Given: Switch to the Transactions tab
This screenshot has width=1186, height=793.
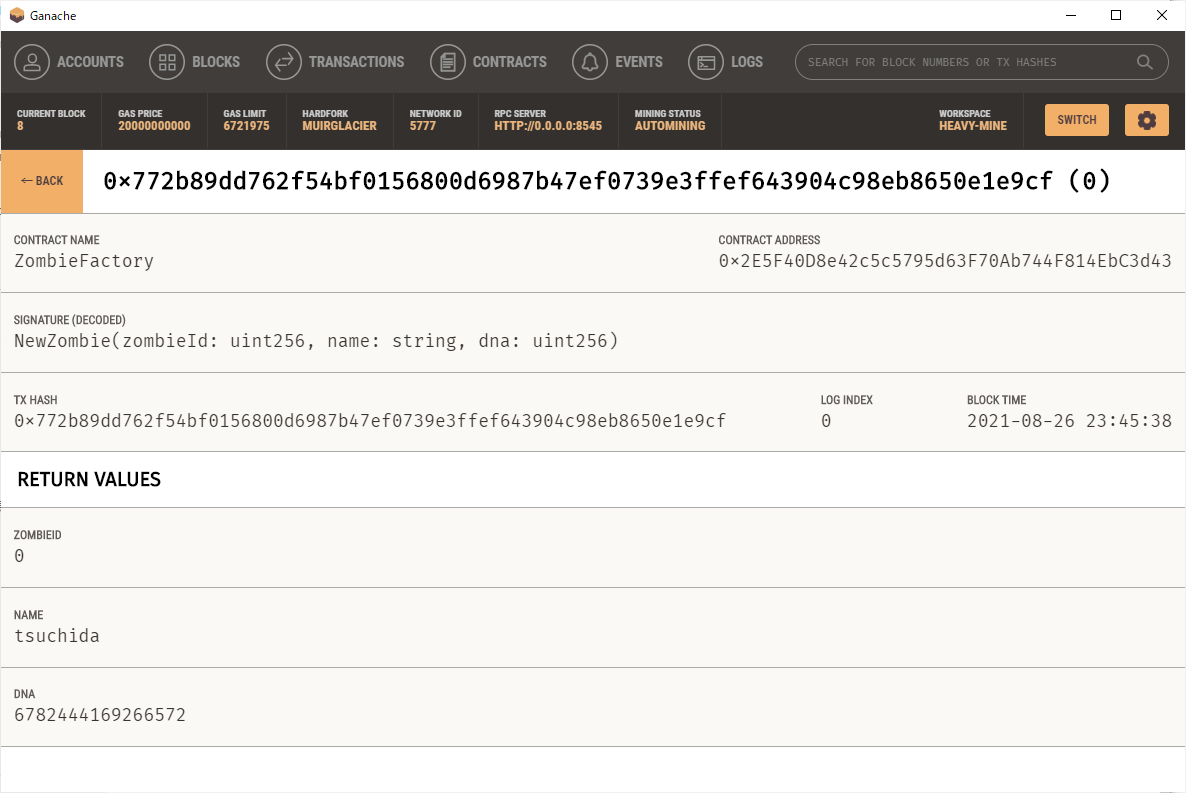Looking at the screenshot, I should 335,62.
